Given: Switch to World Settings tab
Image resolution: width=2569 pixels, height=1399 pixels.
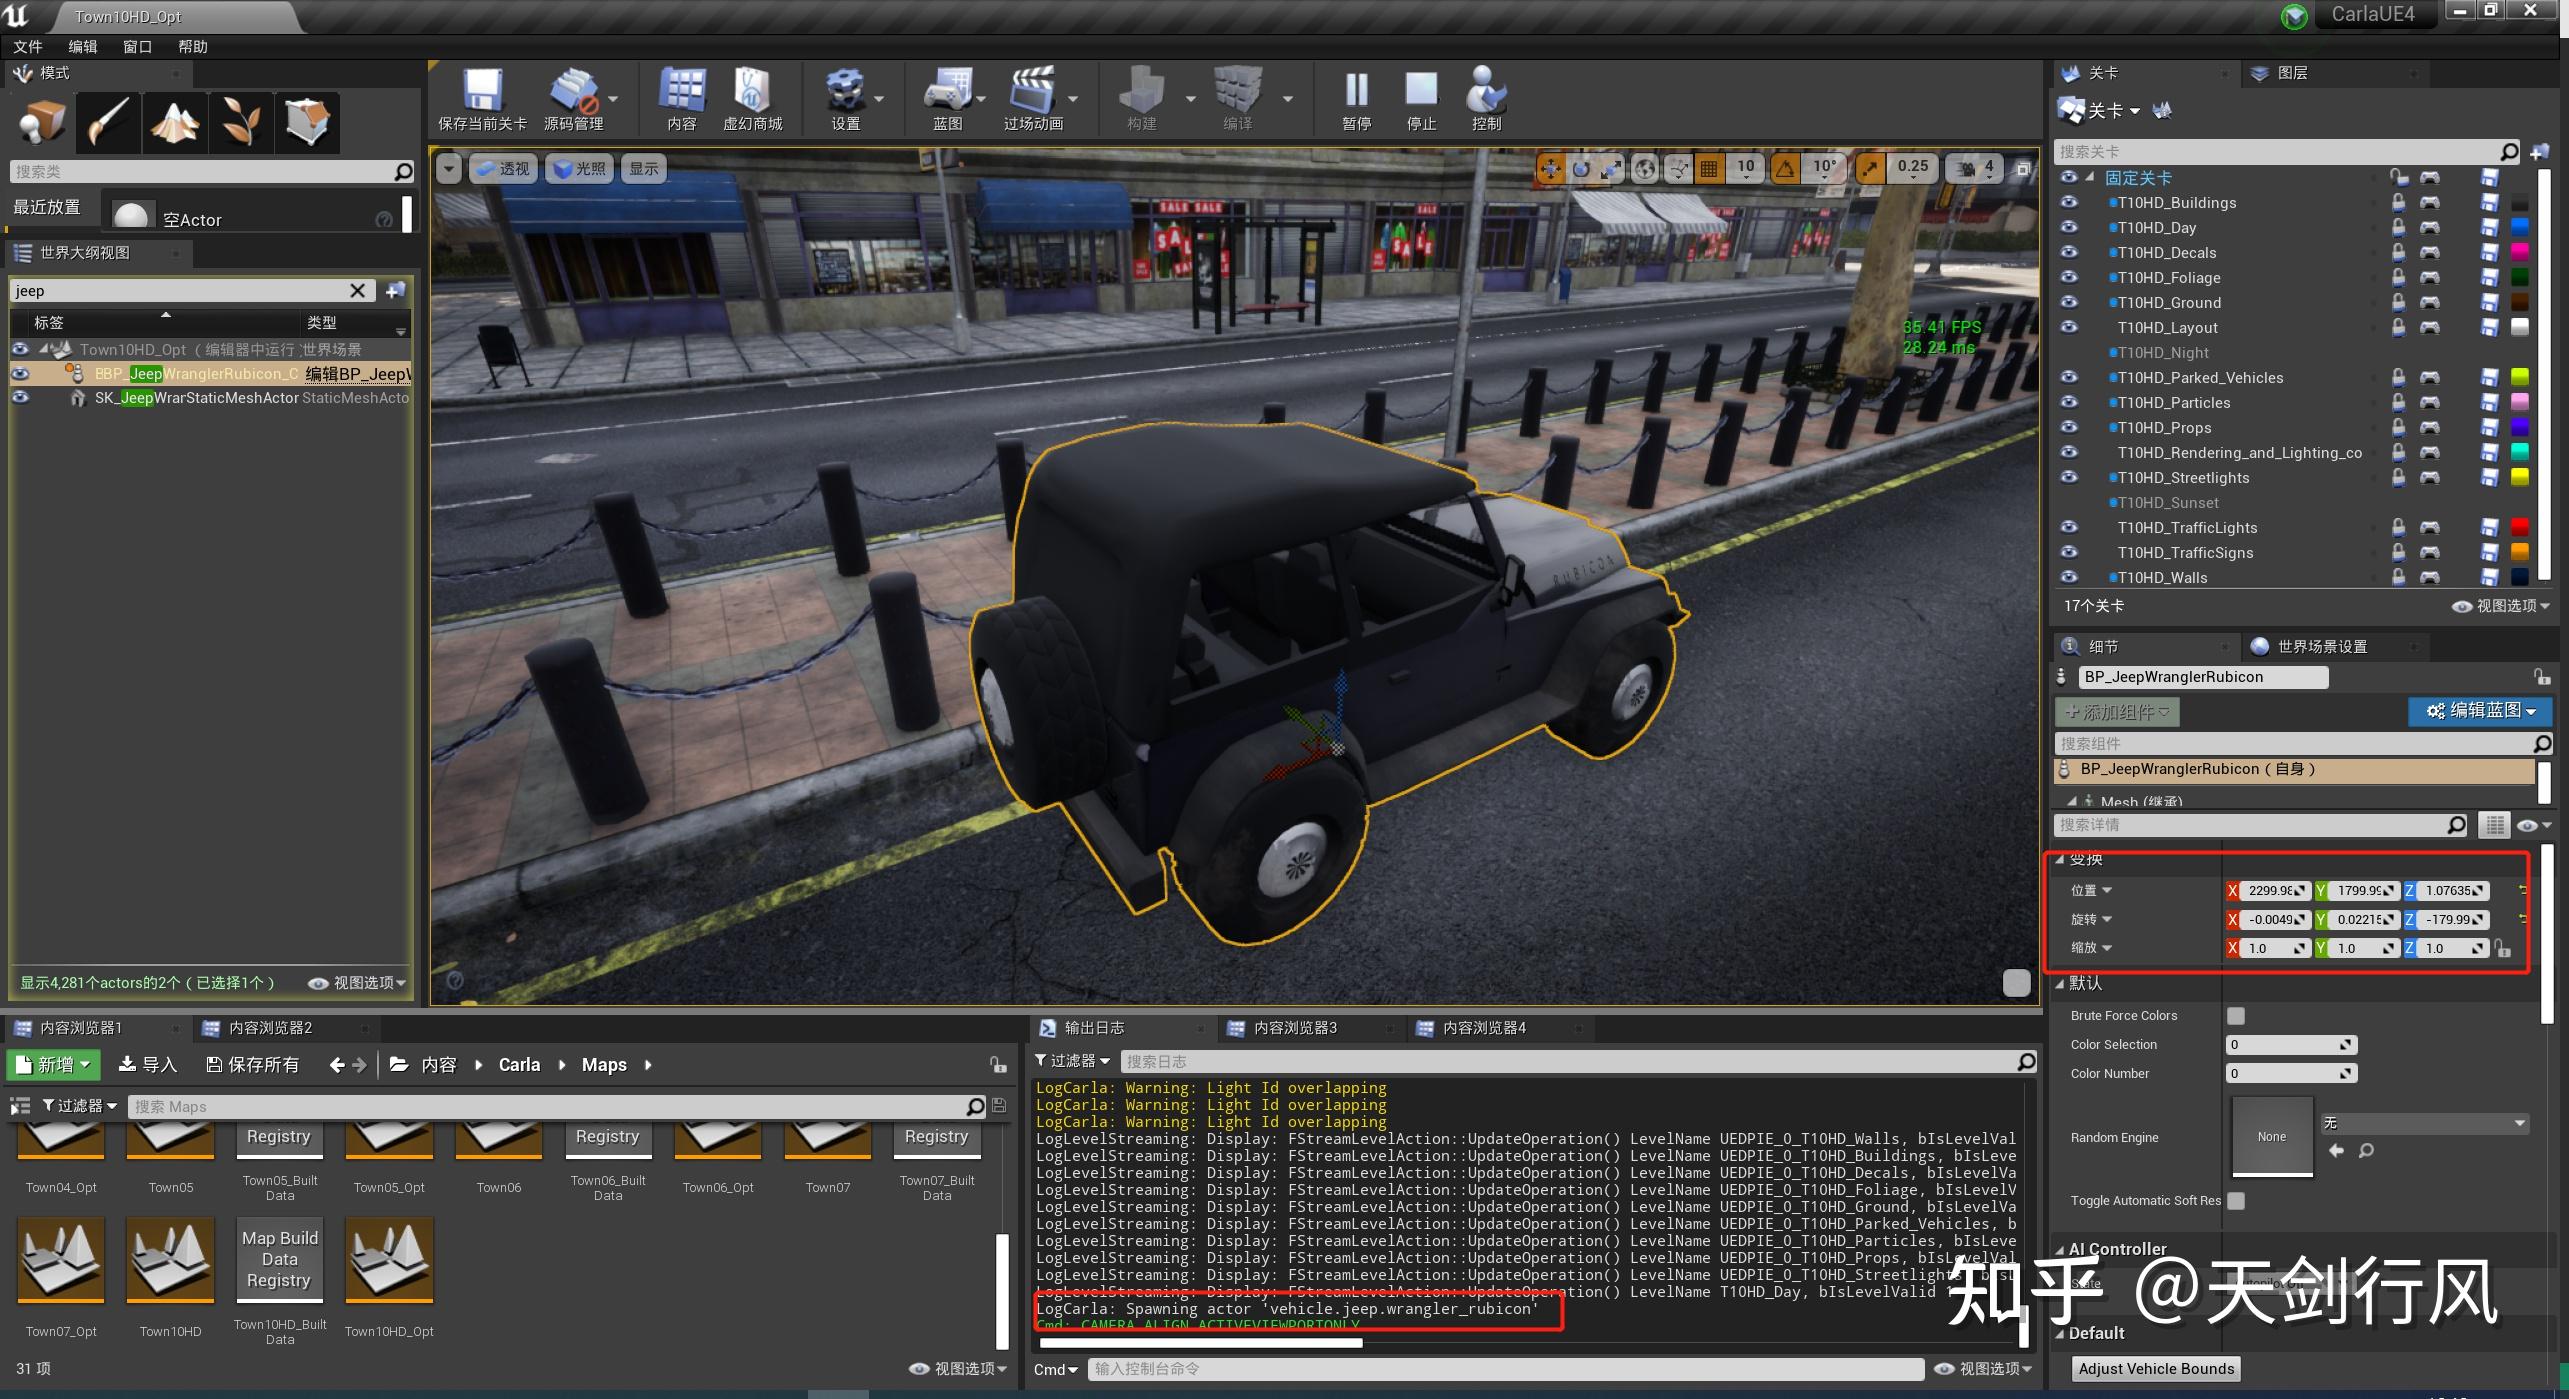Looking at the screenshot, I should [2320, 647].
